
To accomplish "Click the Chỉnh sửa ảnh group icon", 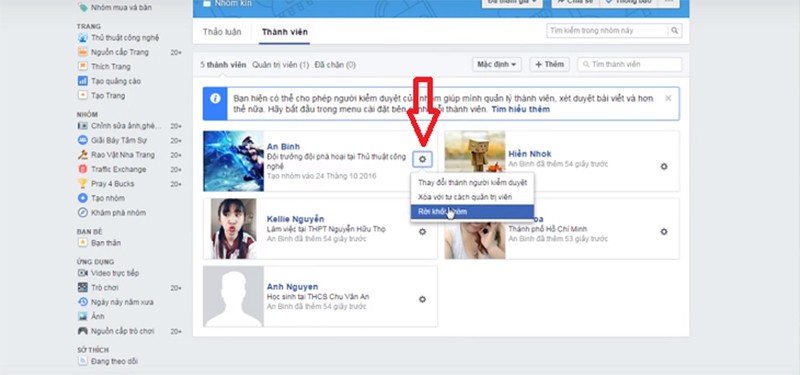I will 83,126.
